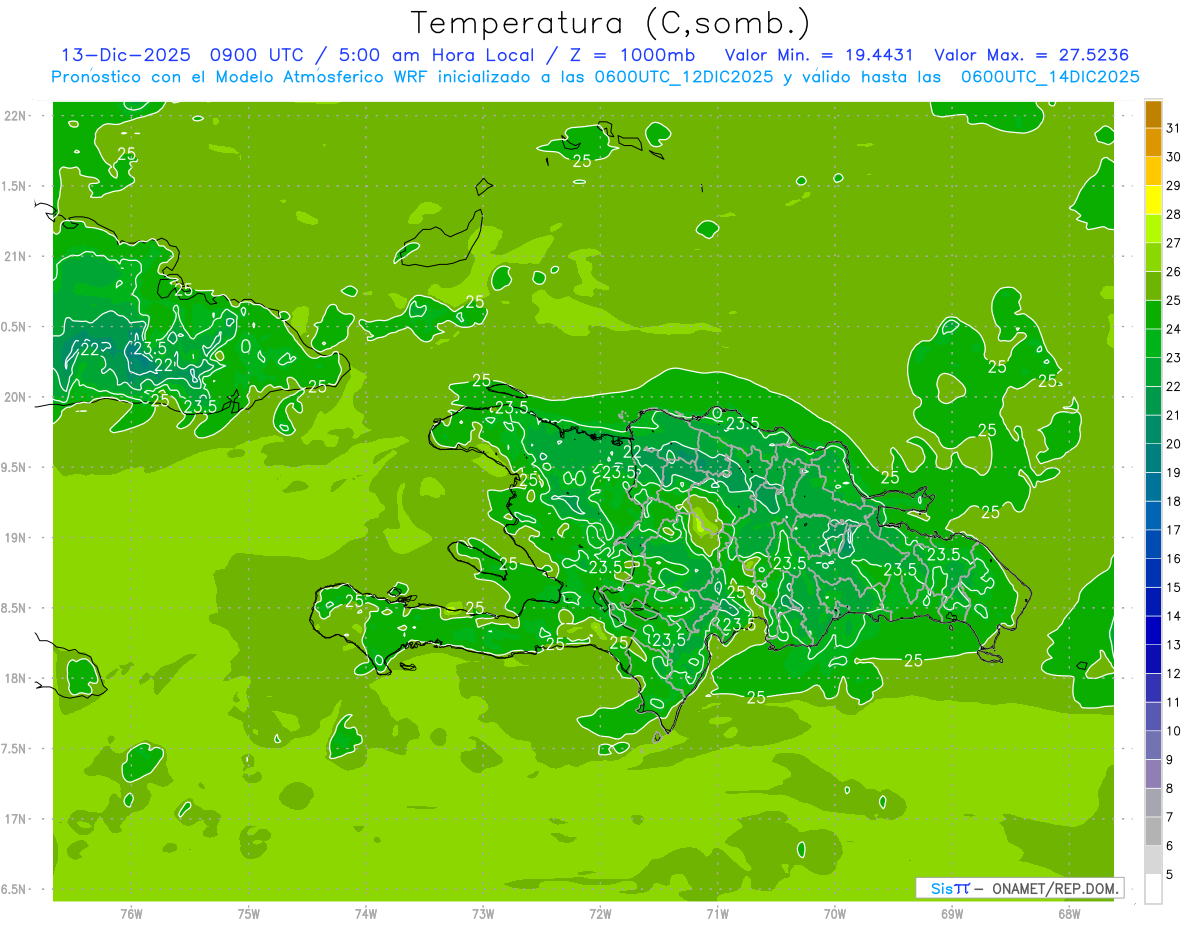
Task: Click the colorbar scale label "7"
Action: point(1170,817)
